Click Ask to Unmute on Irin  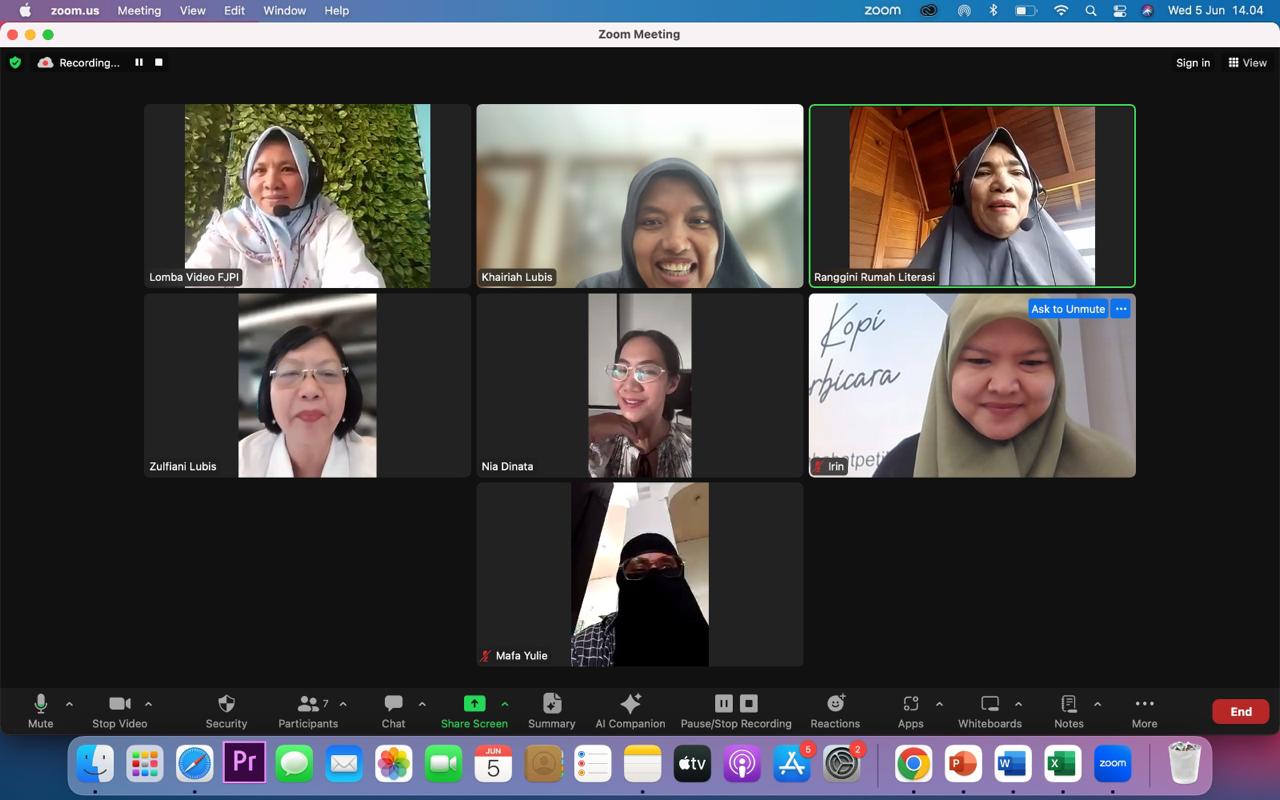point(1067,309)
